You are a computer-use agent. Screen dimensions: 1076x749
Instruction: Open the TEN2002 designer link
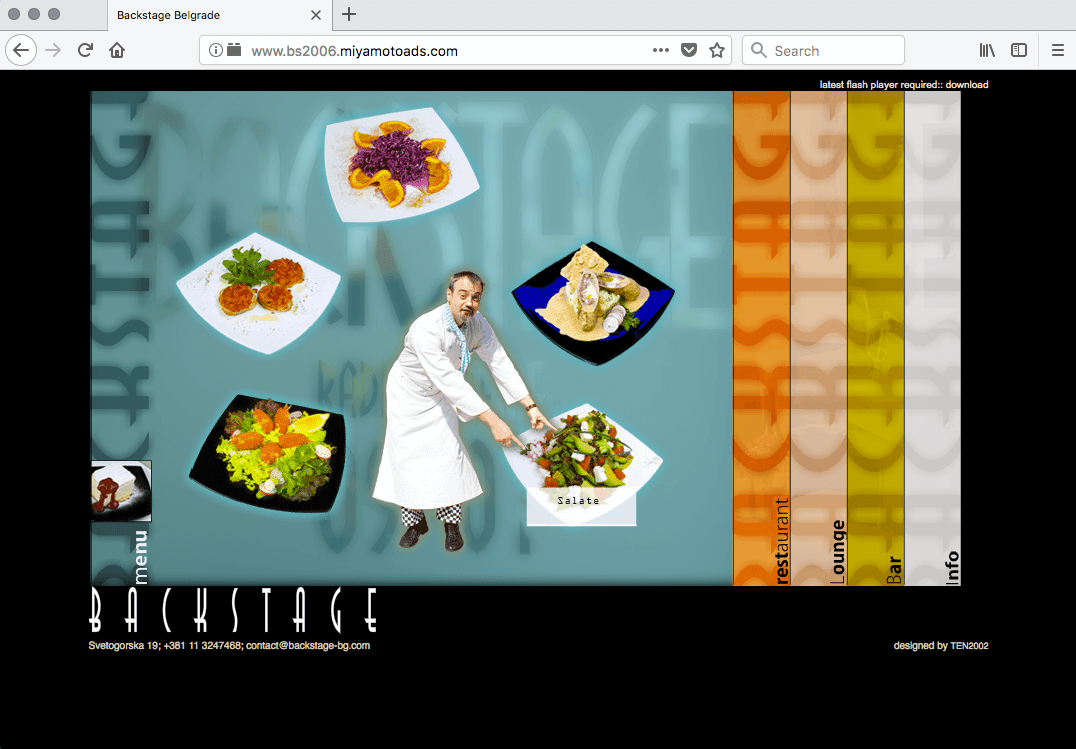click(969, 646)
